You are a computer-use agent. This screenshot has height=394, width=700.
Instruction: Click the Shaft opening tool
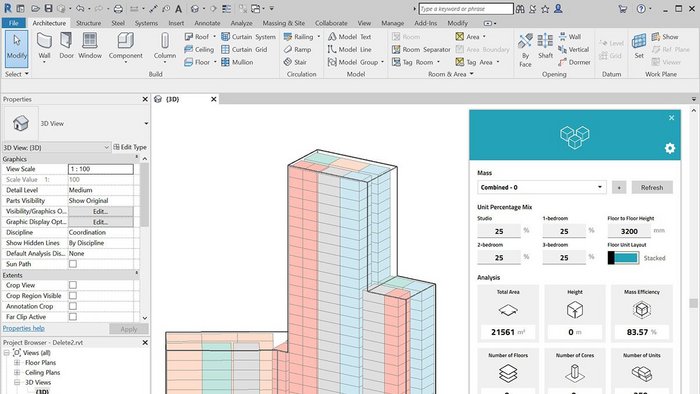coord(545,46)
